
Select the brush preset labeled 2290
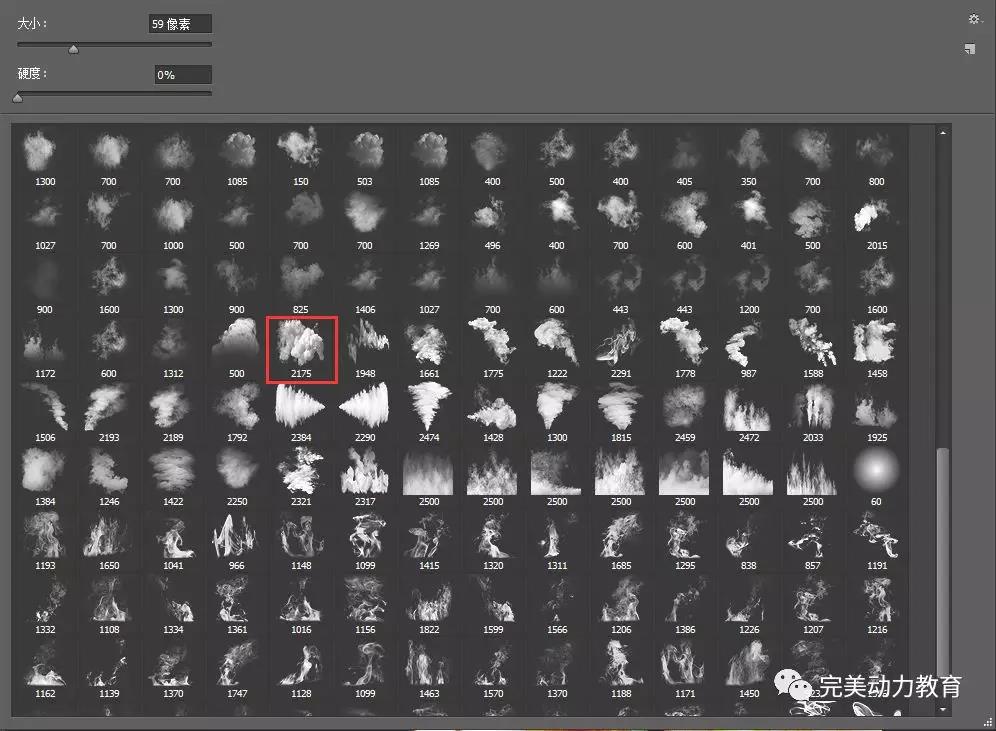coord(365,408)
